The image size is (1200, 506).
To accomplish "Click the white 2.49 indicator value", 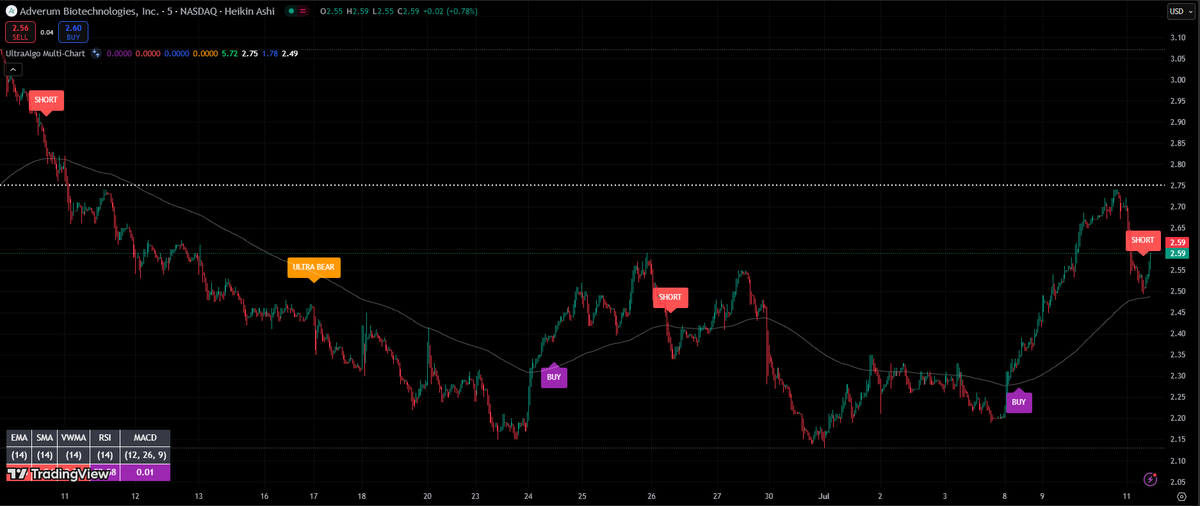I will coord(290,53).
